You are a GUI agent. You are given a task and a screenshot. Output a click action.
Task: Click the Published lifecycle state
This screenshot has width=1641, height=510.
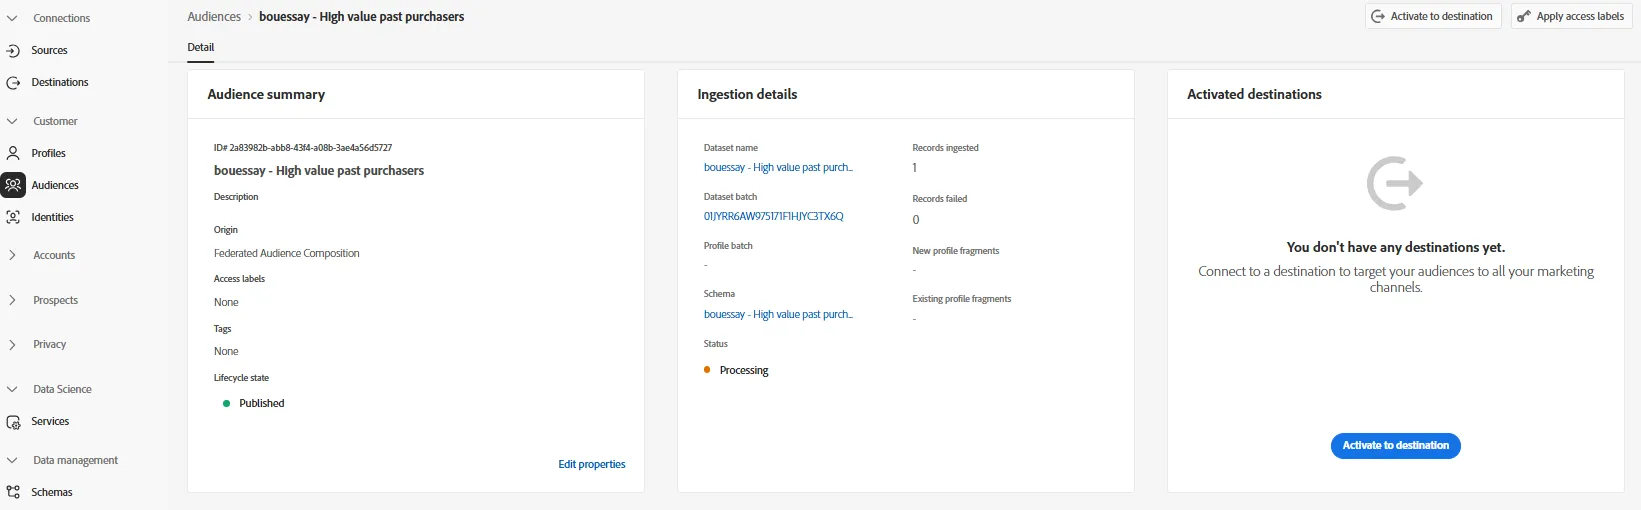point(262,403)
